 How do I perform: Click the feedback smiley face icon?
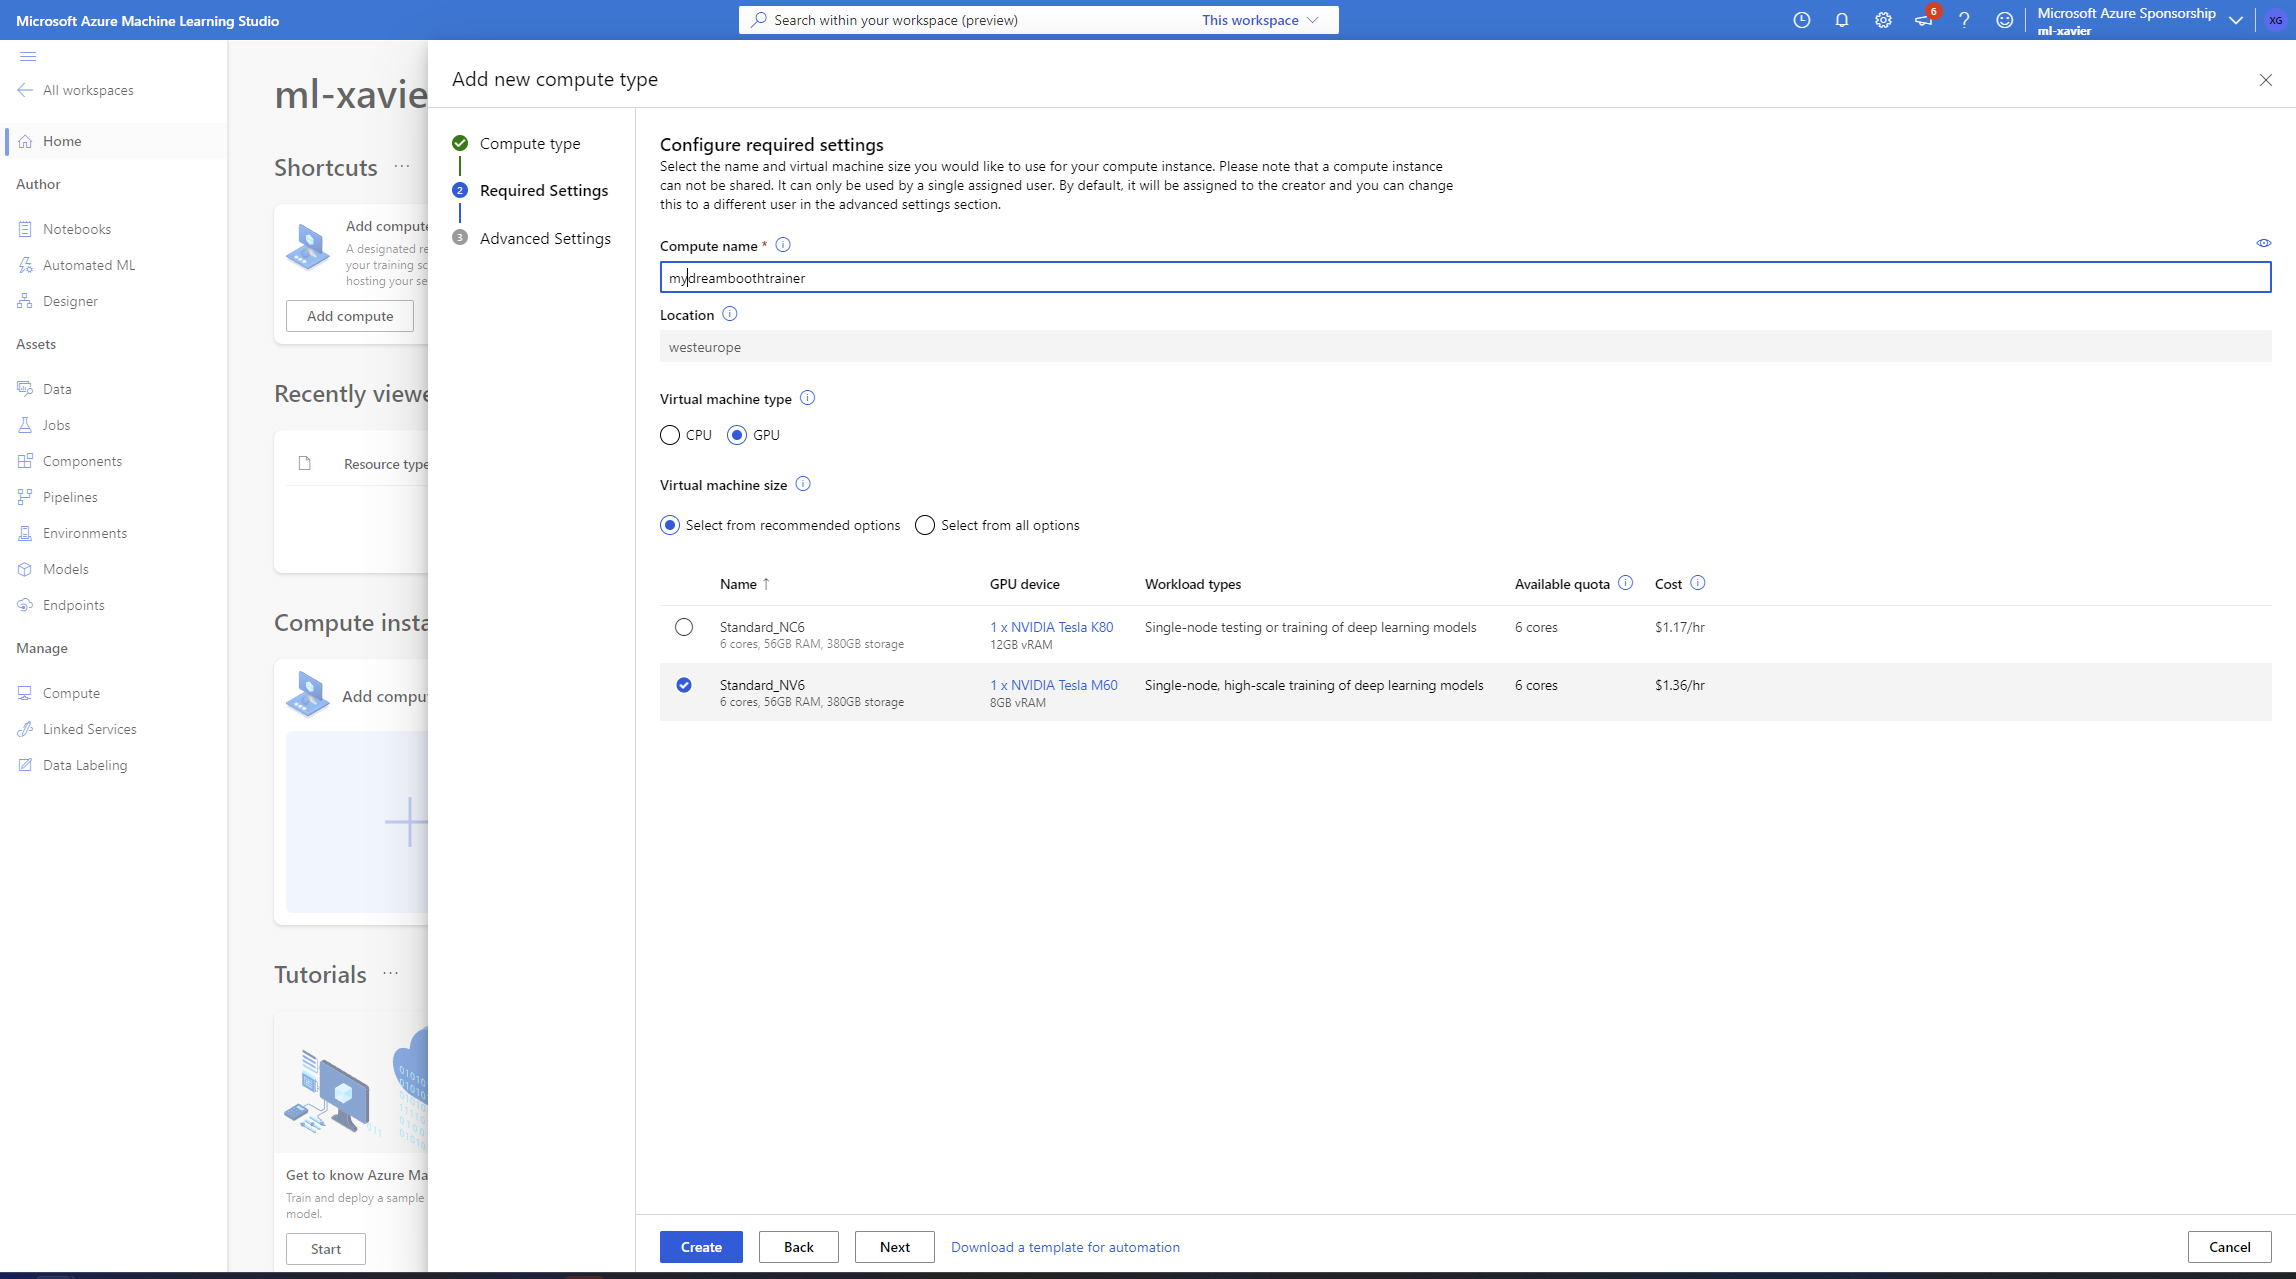click(x=2004, y=20)
